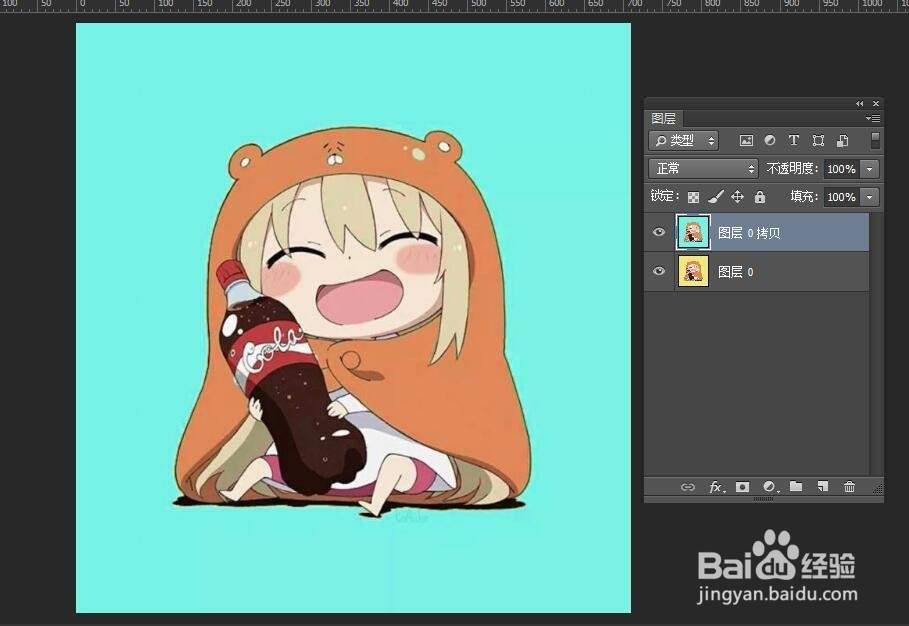Filter layers by shape layer icon
Image resolution: width=909 pixels, height=626 pixels.
click(818, 140)
